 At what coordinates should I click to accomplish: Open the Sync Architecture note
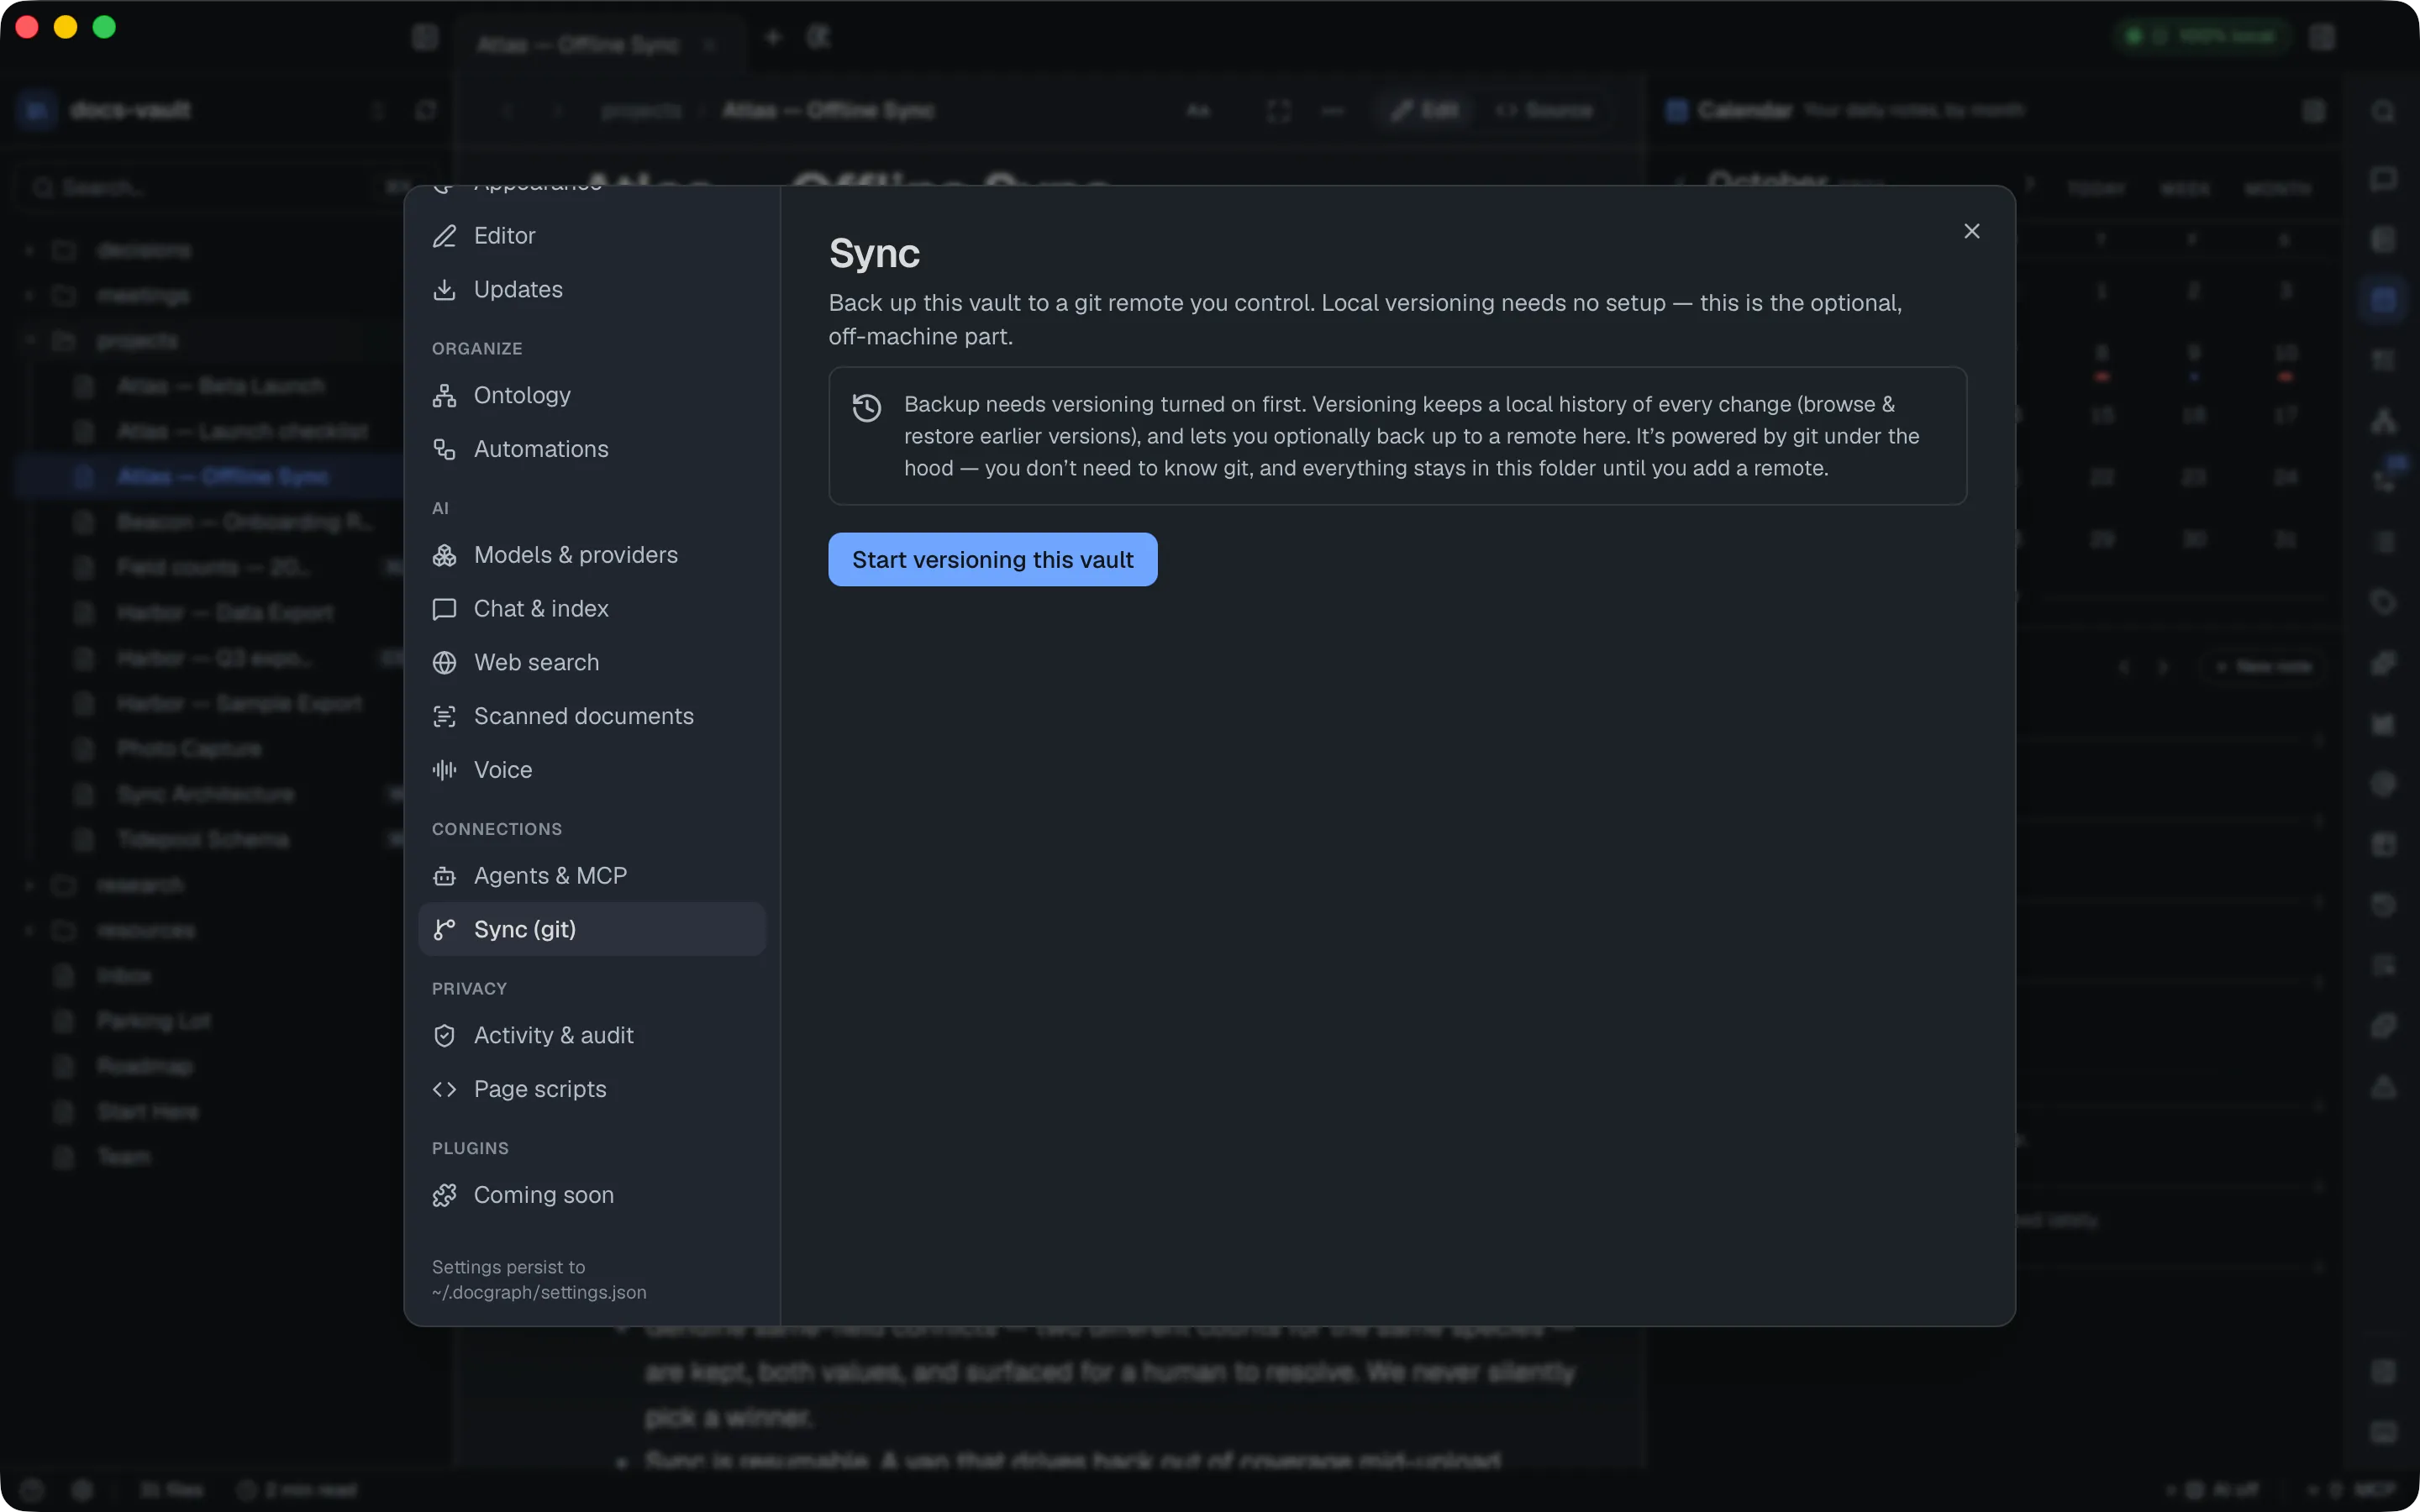(x=205, y=794)
